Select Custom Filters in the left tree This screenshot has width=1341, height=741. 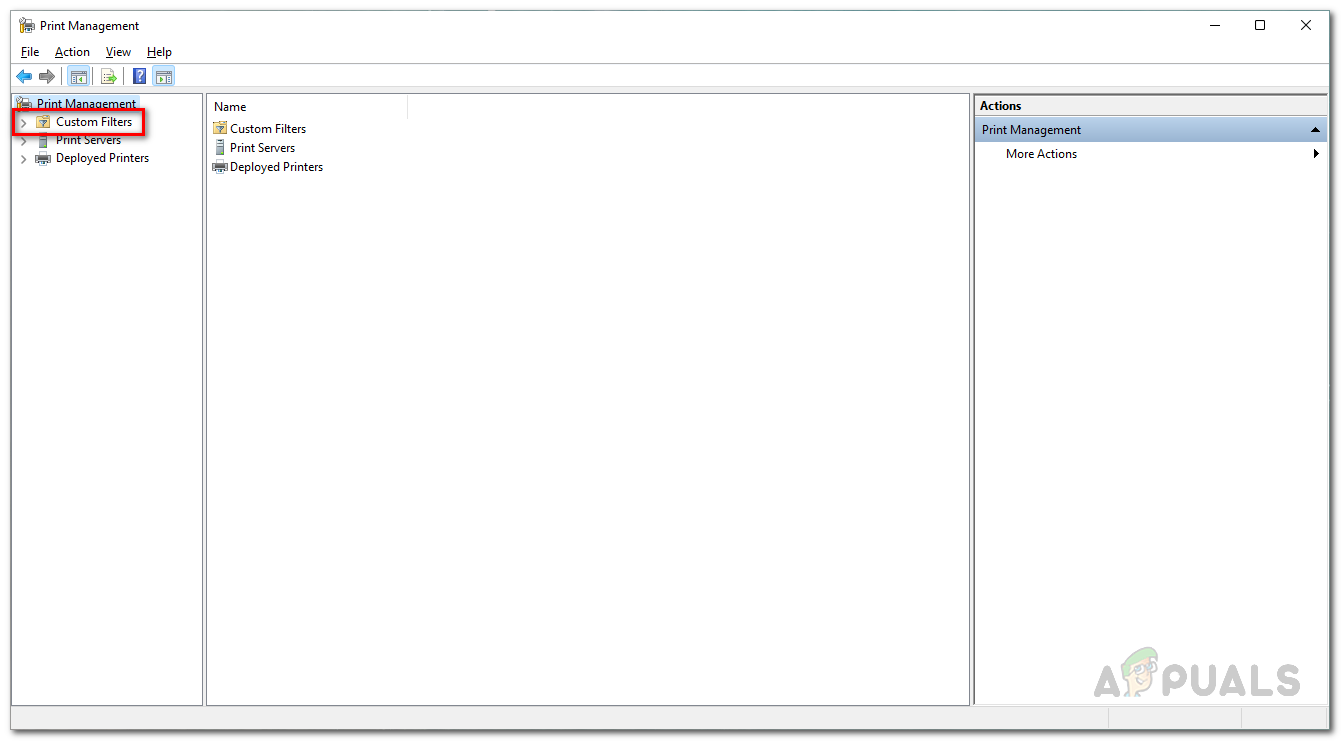(x=94, y=122)
